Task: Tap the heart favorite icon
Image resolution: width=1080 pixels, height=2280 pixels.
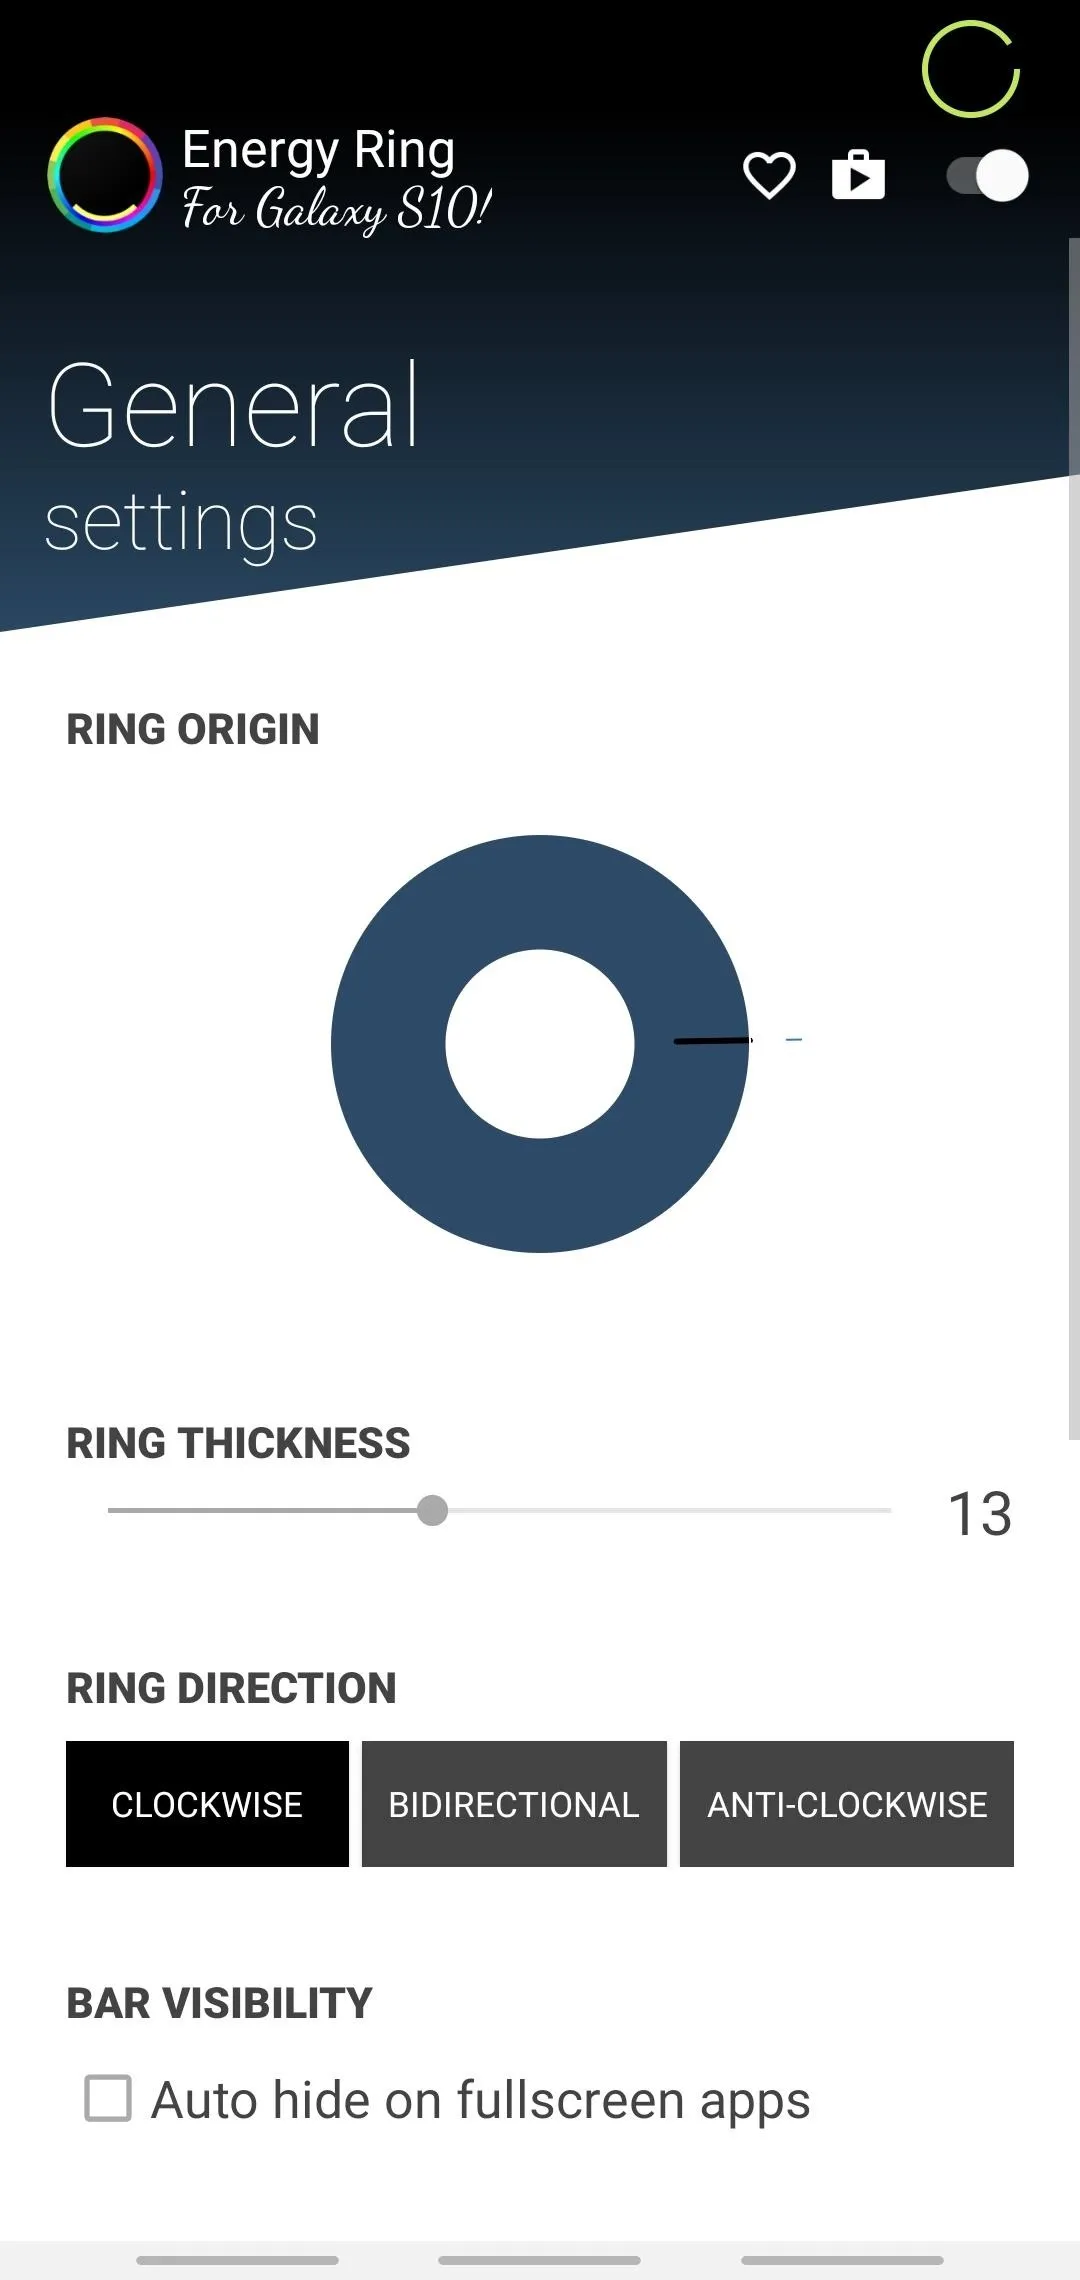Action: (x=769, y=176)
